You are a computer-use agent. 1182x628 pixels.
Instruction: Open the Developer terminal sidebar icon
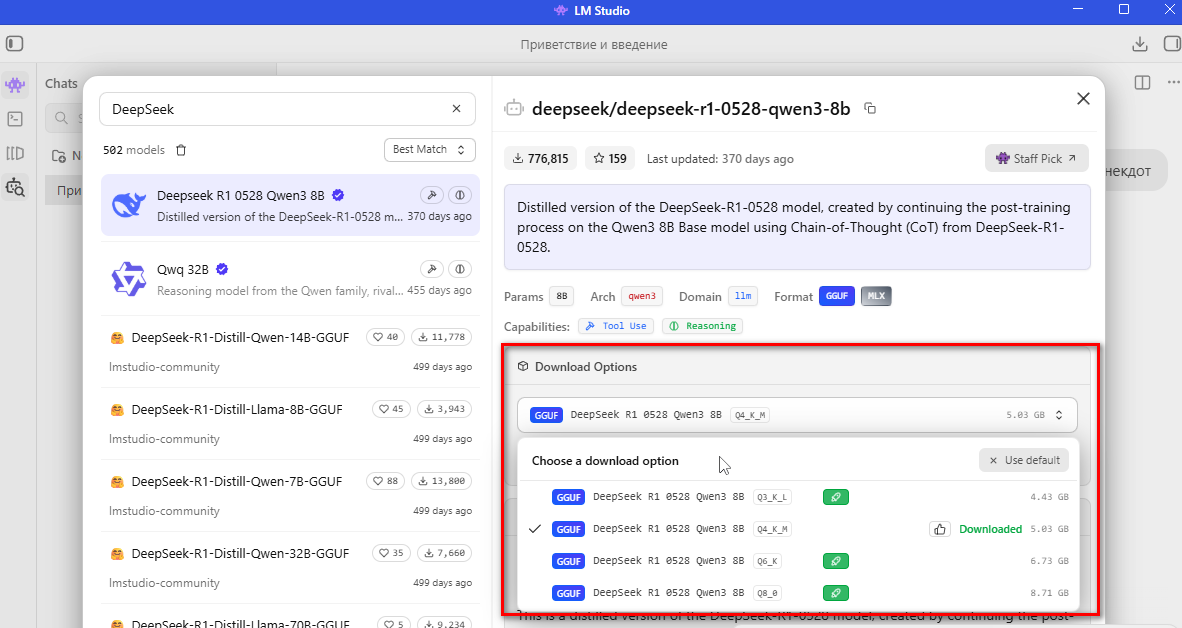pyautogui.click(x=15, y=119)
